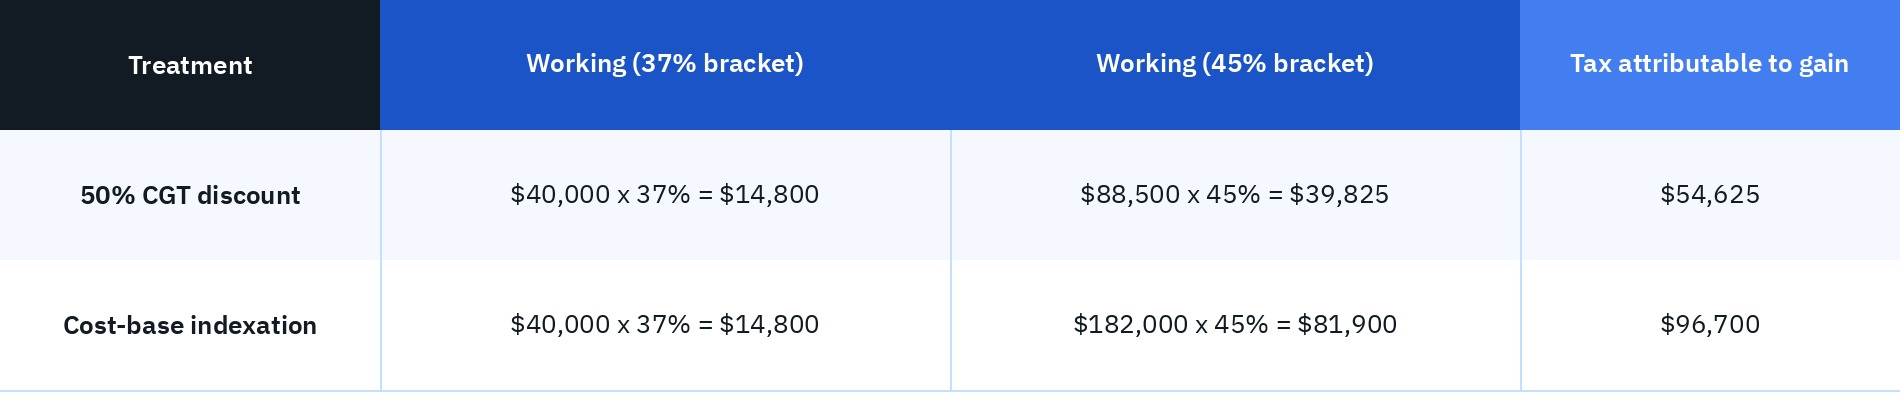Viewport: 1900px width, 410px height.
Task: Click the $182,000 amount in 45% column
Action: click(1130, 324)
